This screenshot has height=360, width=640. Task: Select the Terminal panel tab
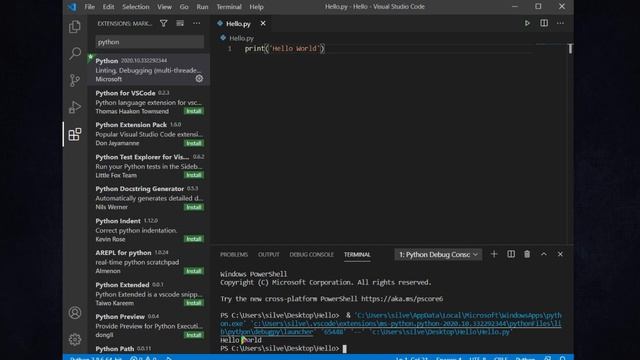[x=357, y=254]
